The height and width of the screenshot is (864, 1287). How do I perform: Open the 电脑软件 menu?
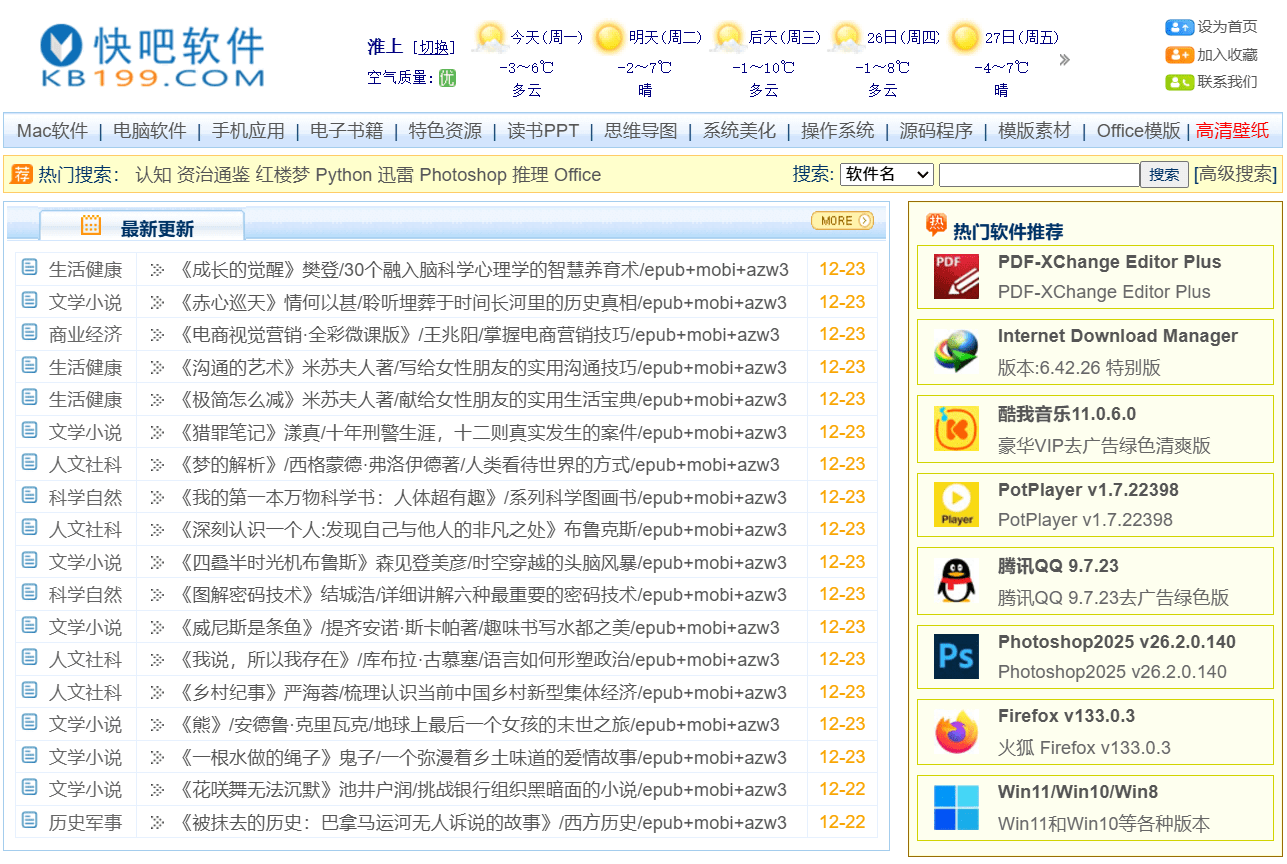click(x=150, y=131)
